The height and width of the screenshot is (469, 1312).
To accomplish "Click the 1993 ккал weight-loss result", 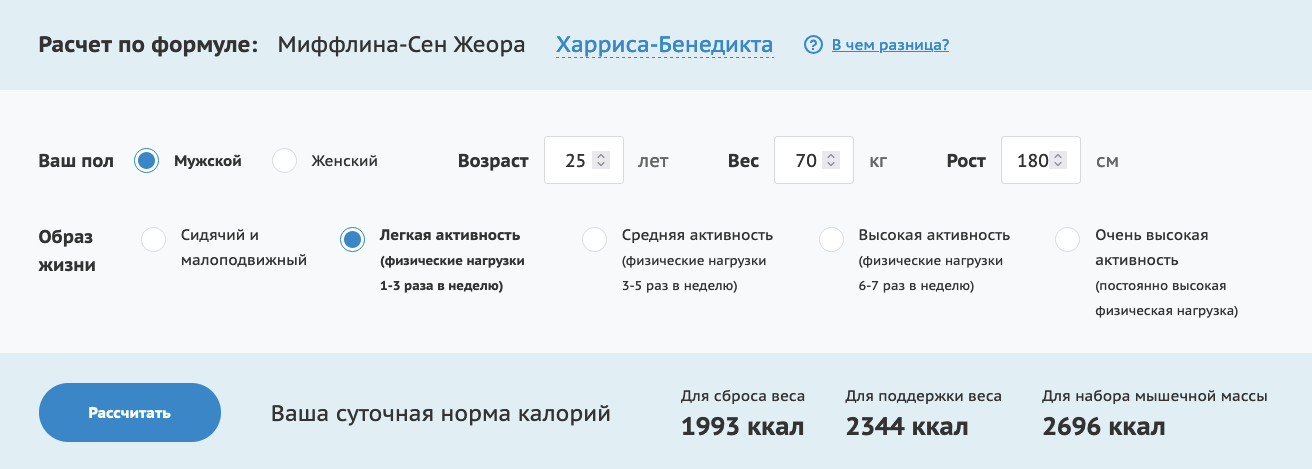I will 742,427.
